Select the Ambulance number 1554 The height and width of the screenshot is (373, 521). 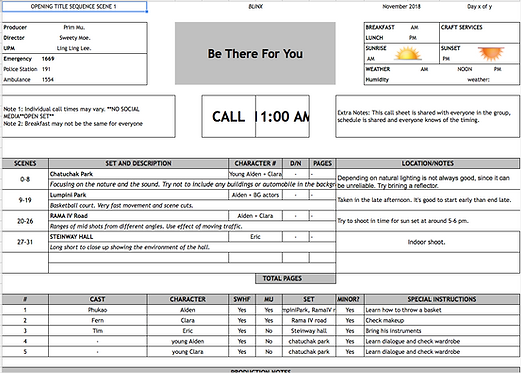48,79
